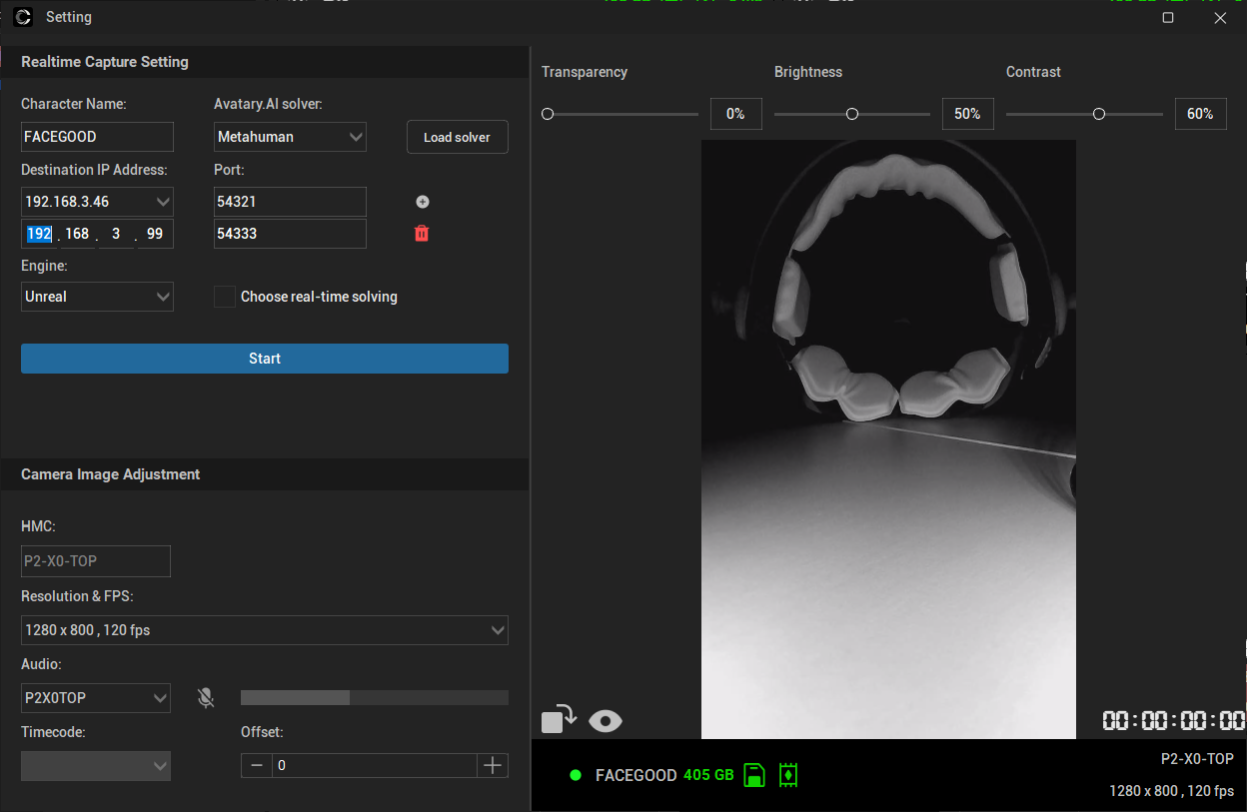The width and height of the screenshot is (1247, 812).
Task: Click the FACEGOOD label in status bar
Action: 636,775
